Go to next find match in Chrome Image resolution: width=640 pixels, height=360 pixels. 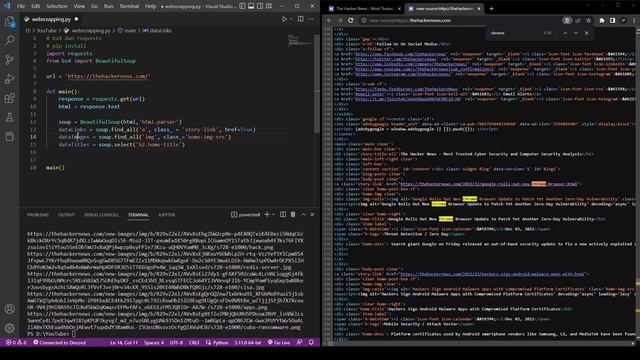[576, 33]
